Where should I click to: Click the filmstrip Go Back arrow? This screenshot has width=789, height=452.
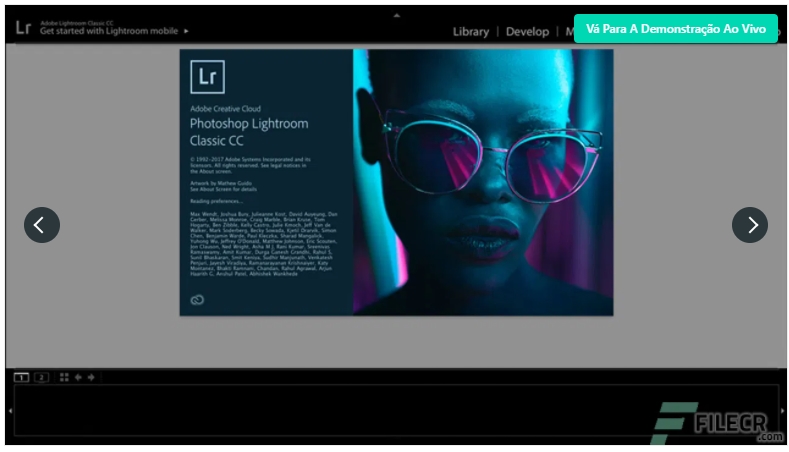pos(78,377)
